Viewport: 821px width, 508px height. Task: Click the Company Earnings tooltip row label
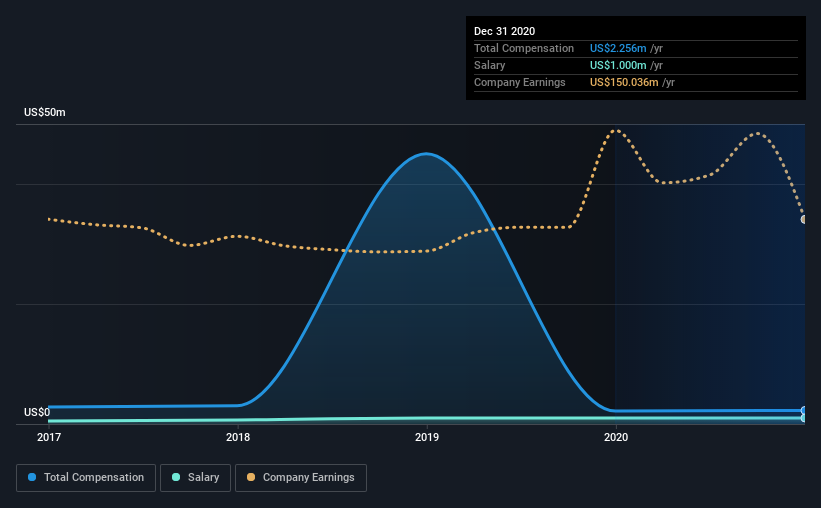pyautogui.click(x=519, y=83)
